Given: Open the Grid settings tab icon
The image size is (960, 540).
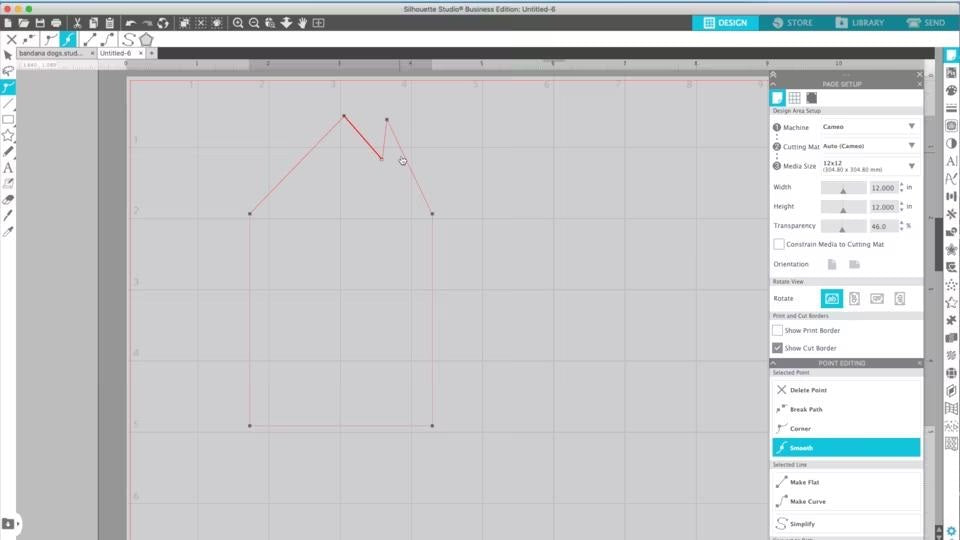Looking at the screenshot, I should coord(794,98).
